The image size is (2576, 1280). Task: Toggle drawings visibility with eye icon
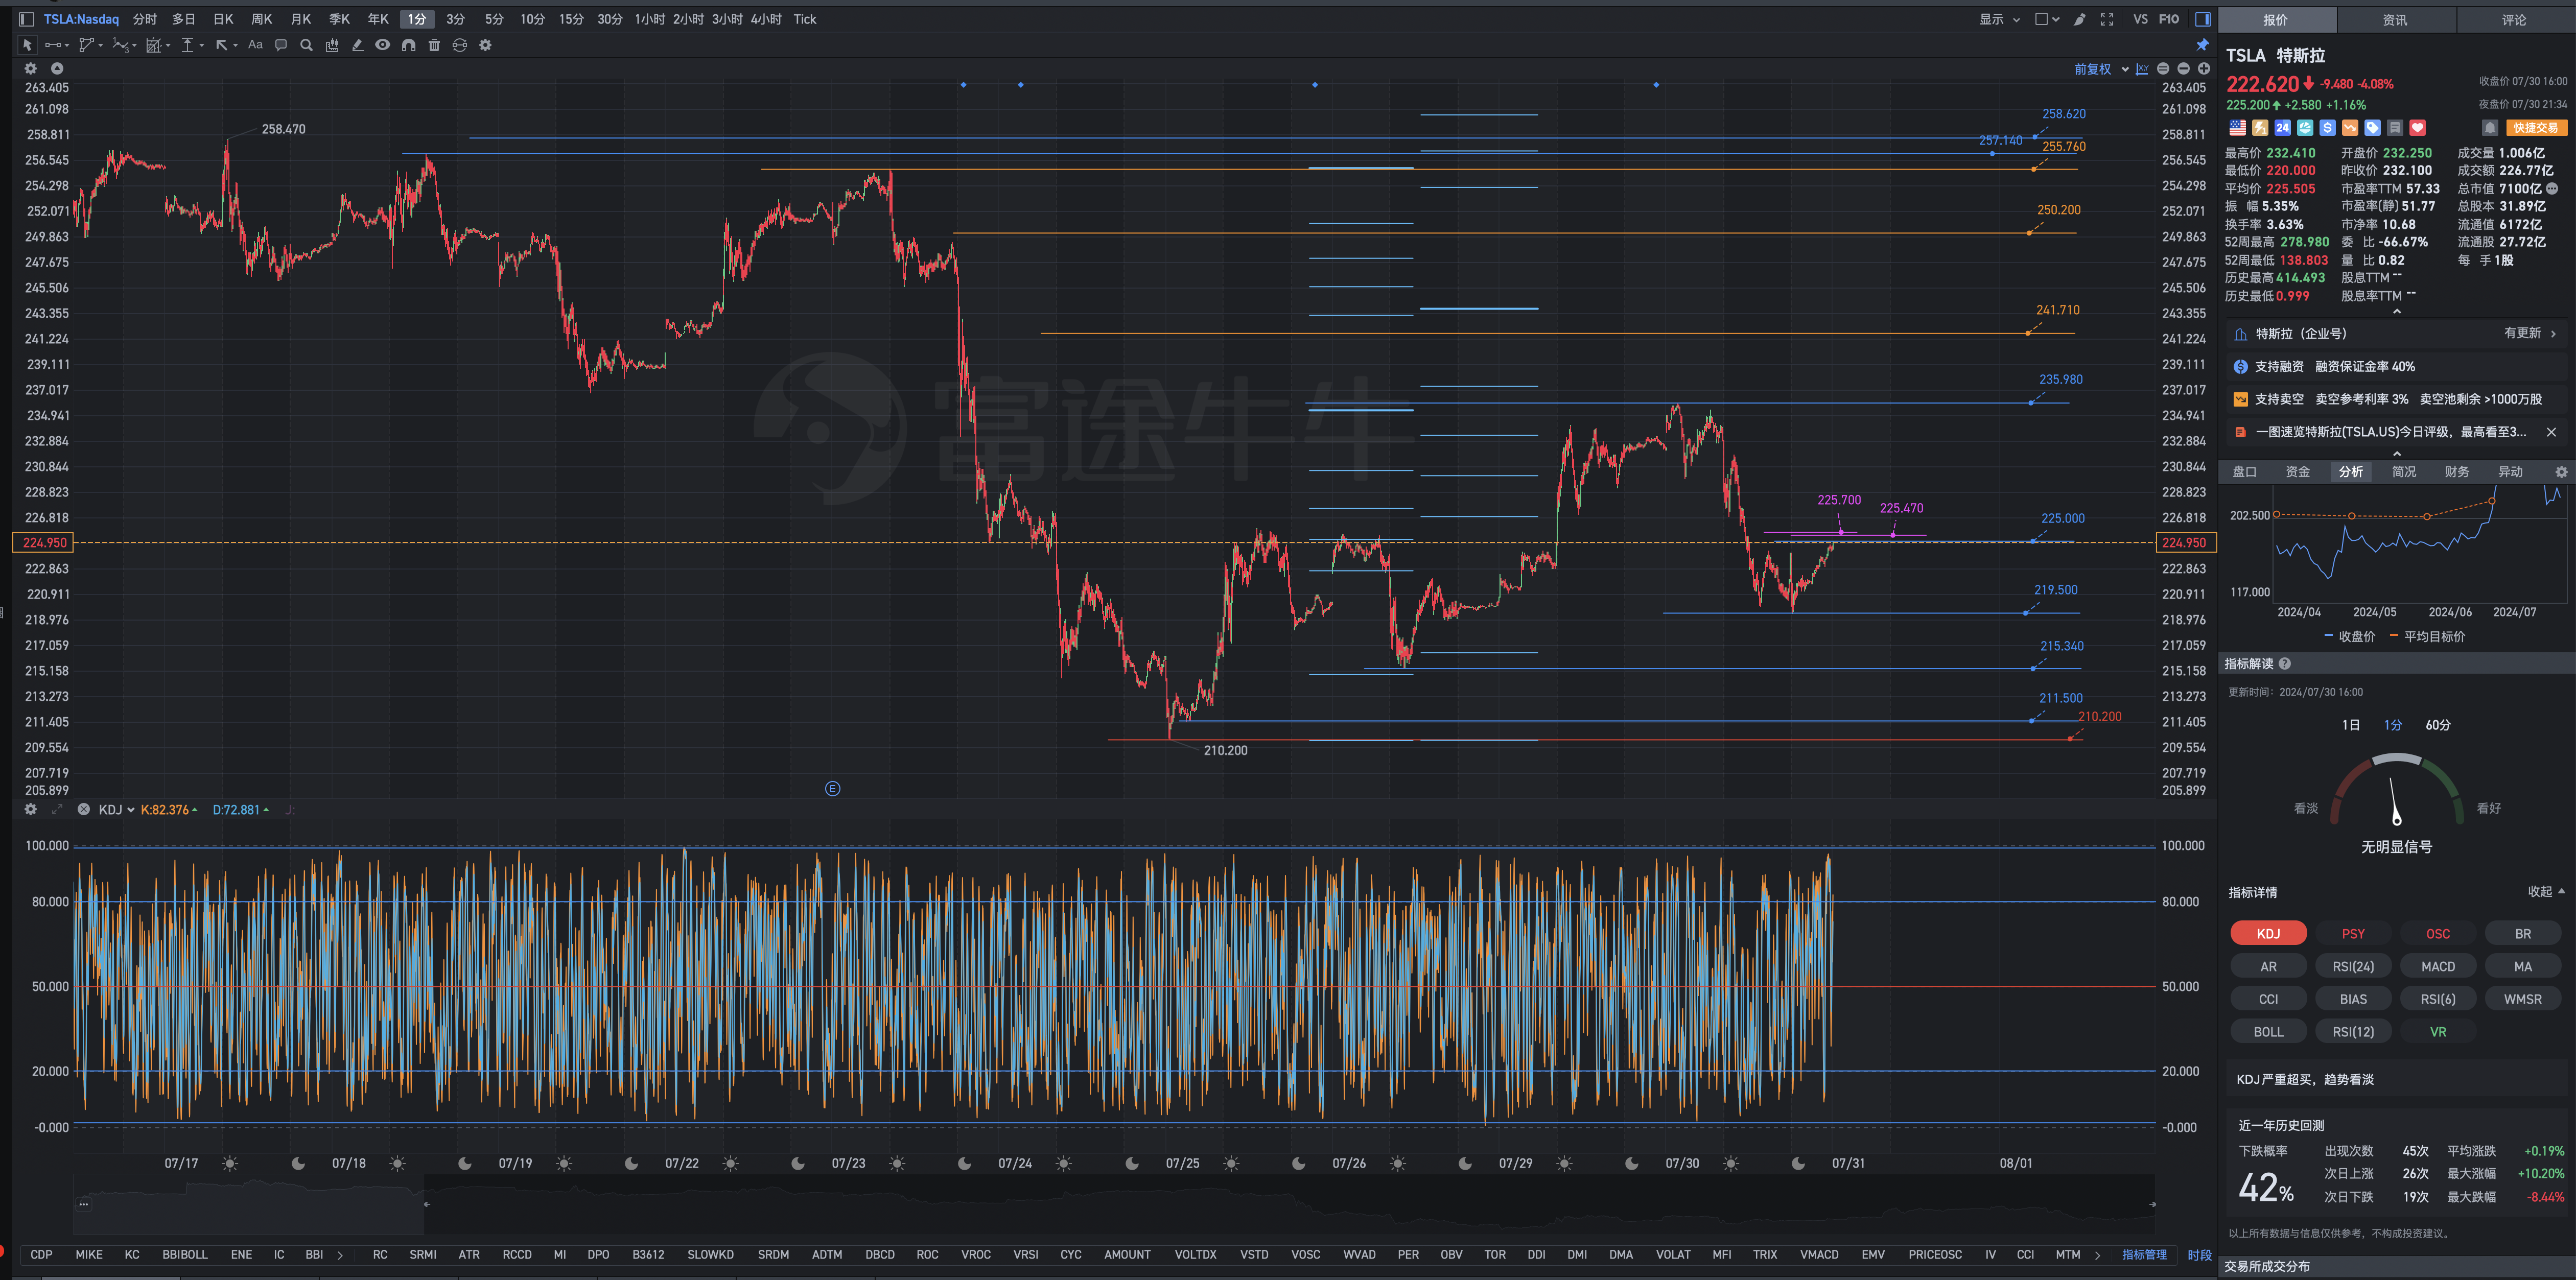382,45
